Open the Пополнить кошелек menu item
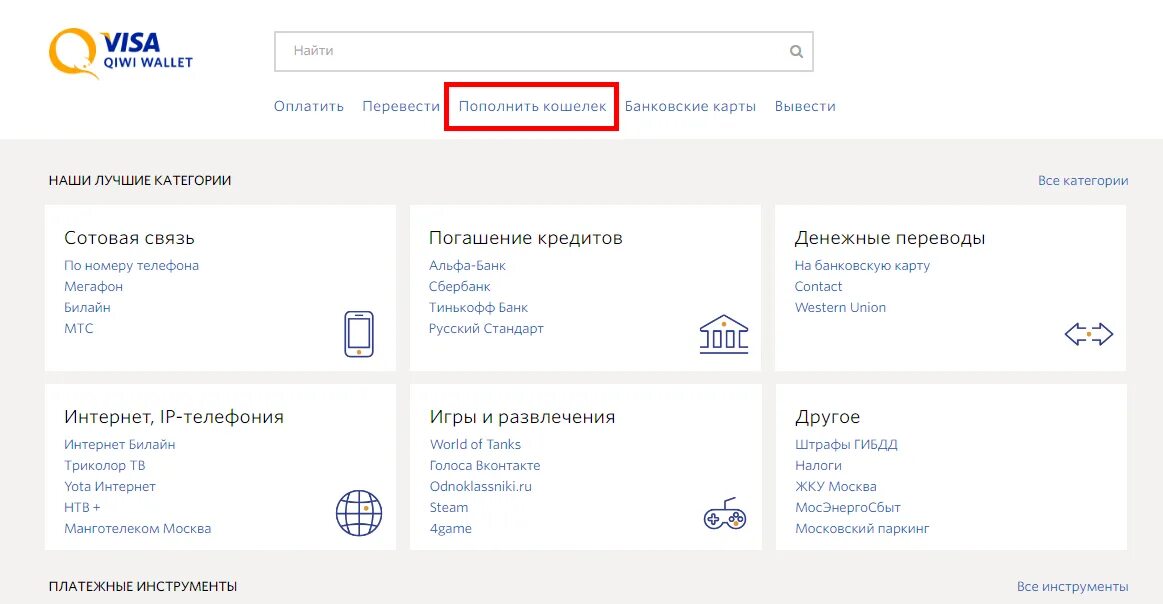 point(532,106)
